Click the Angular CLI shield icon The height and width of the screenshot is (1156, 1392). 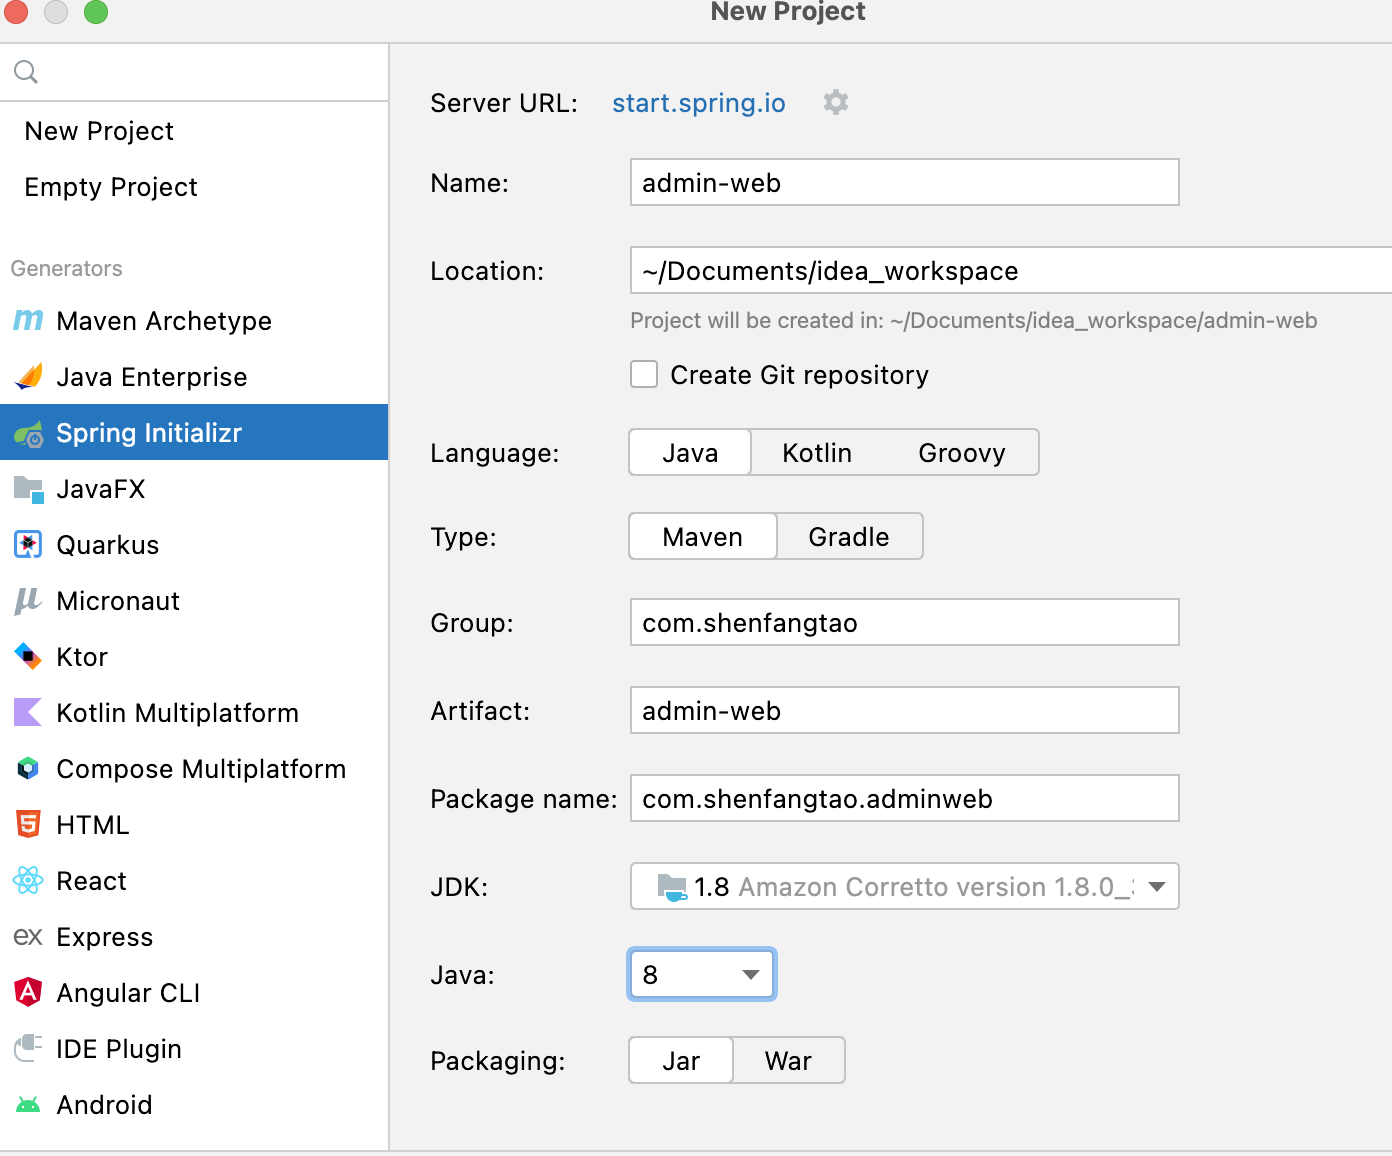point(28,992)
